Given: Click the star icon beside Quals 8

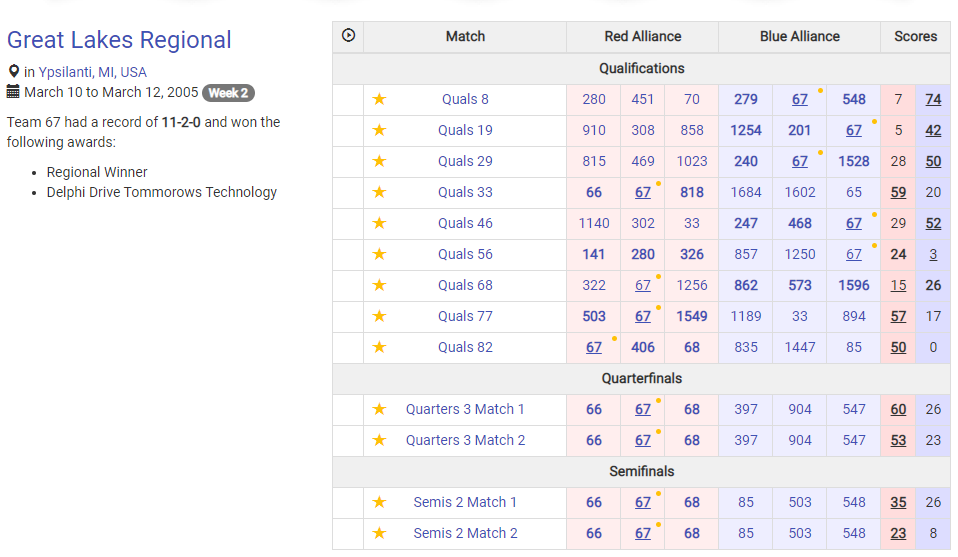Looking at the screenshot, I should tap(379, 99).
